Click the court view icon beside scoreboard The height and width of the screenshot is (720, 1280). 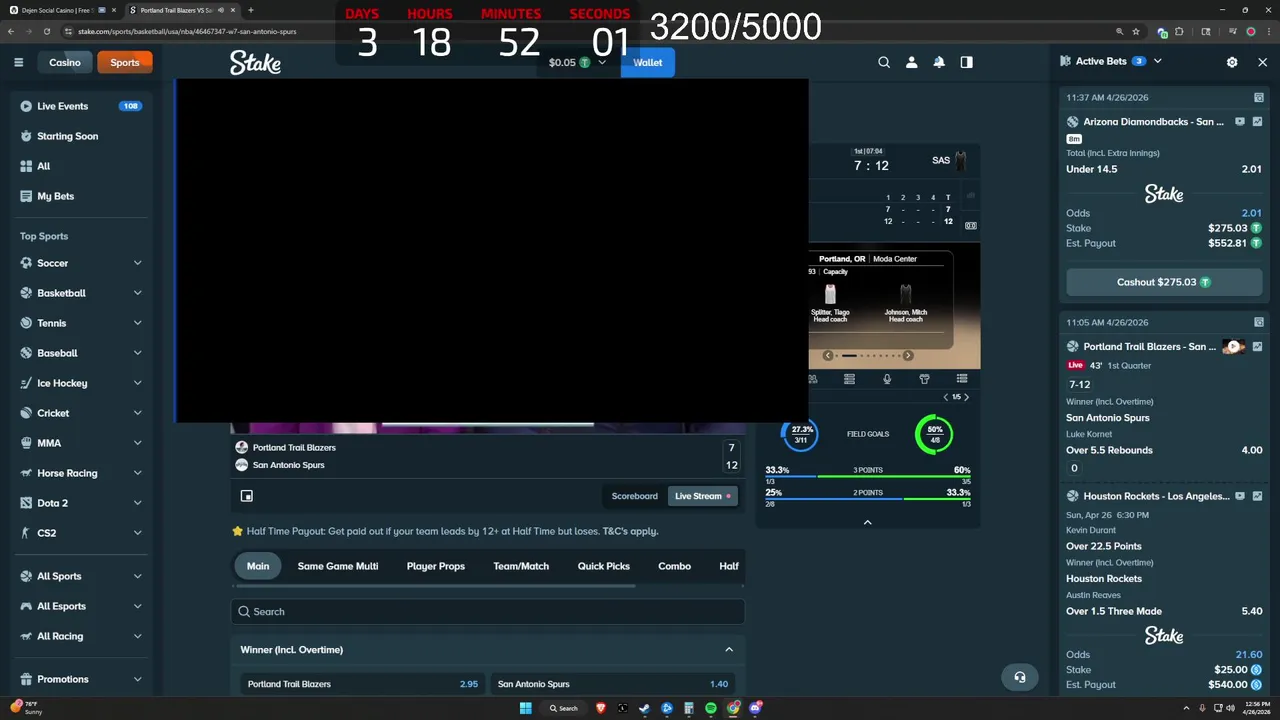coord(970,226)
